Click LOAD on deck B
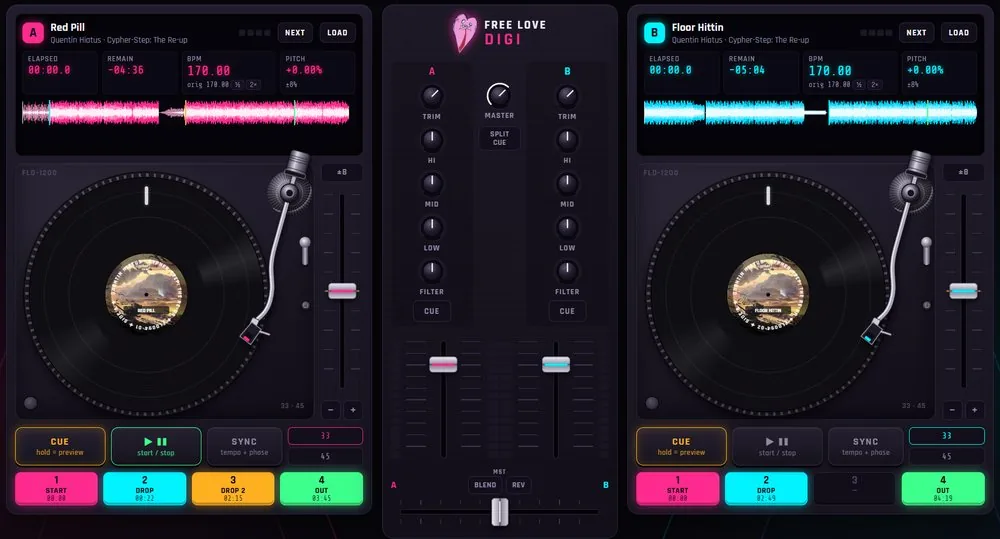 point(959,33)
